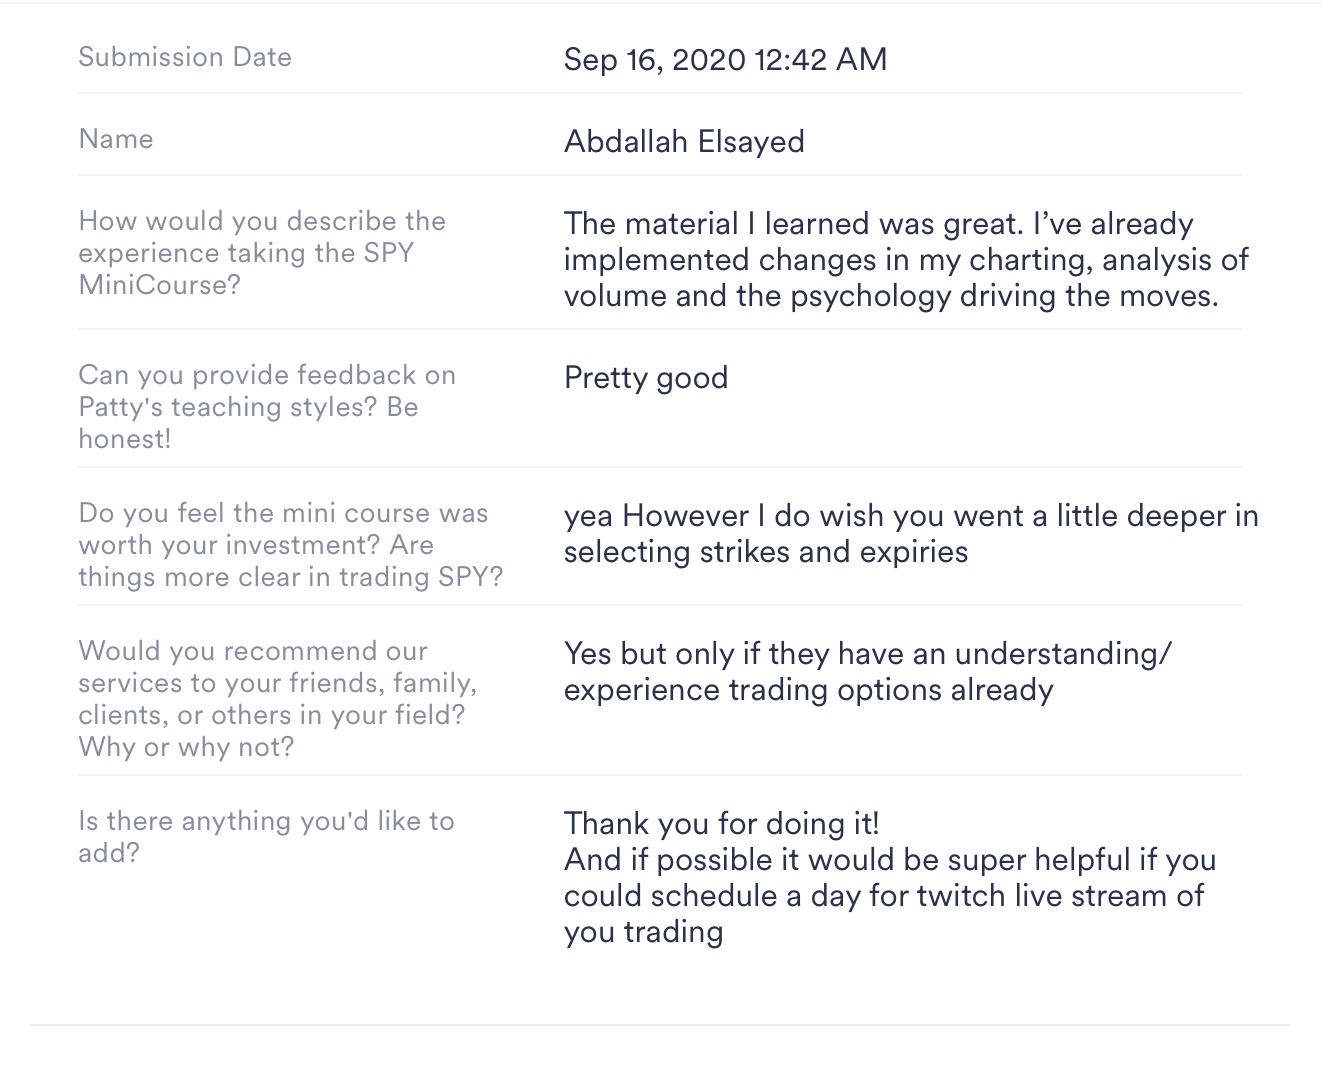Click the line "implemented changes in my charting"

coord(905,260)
